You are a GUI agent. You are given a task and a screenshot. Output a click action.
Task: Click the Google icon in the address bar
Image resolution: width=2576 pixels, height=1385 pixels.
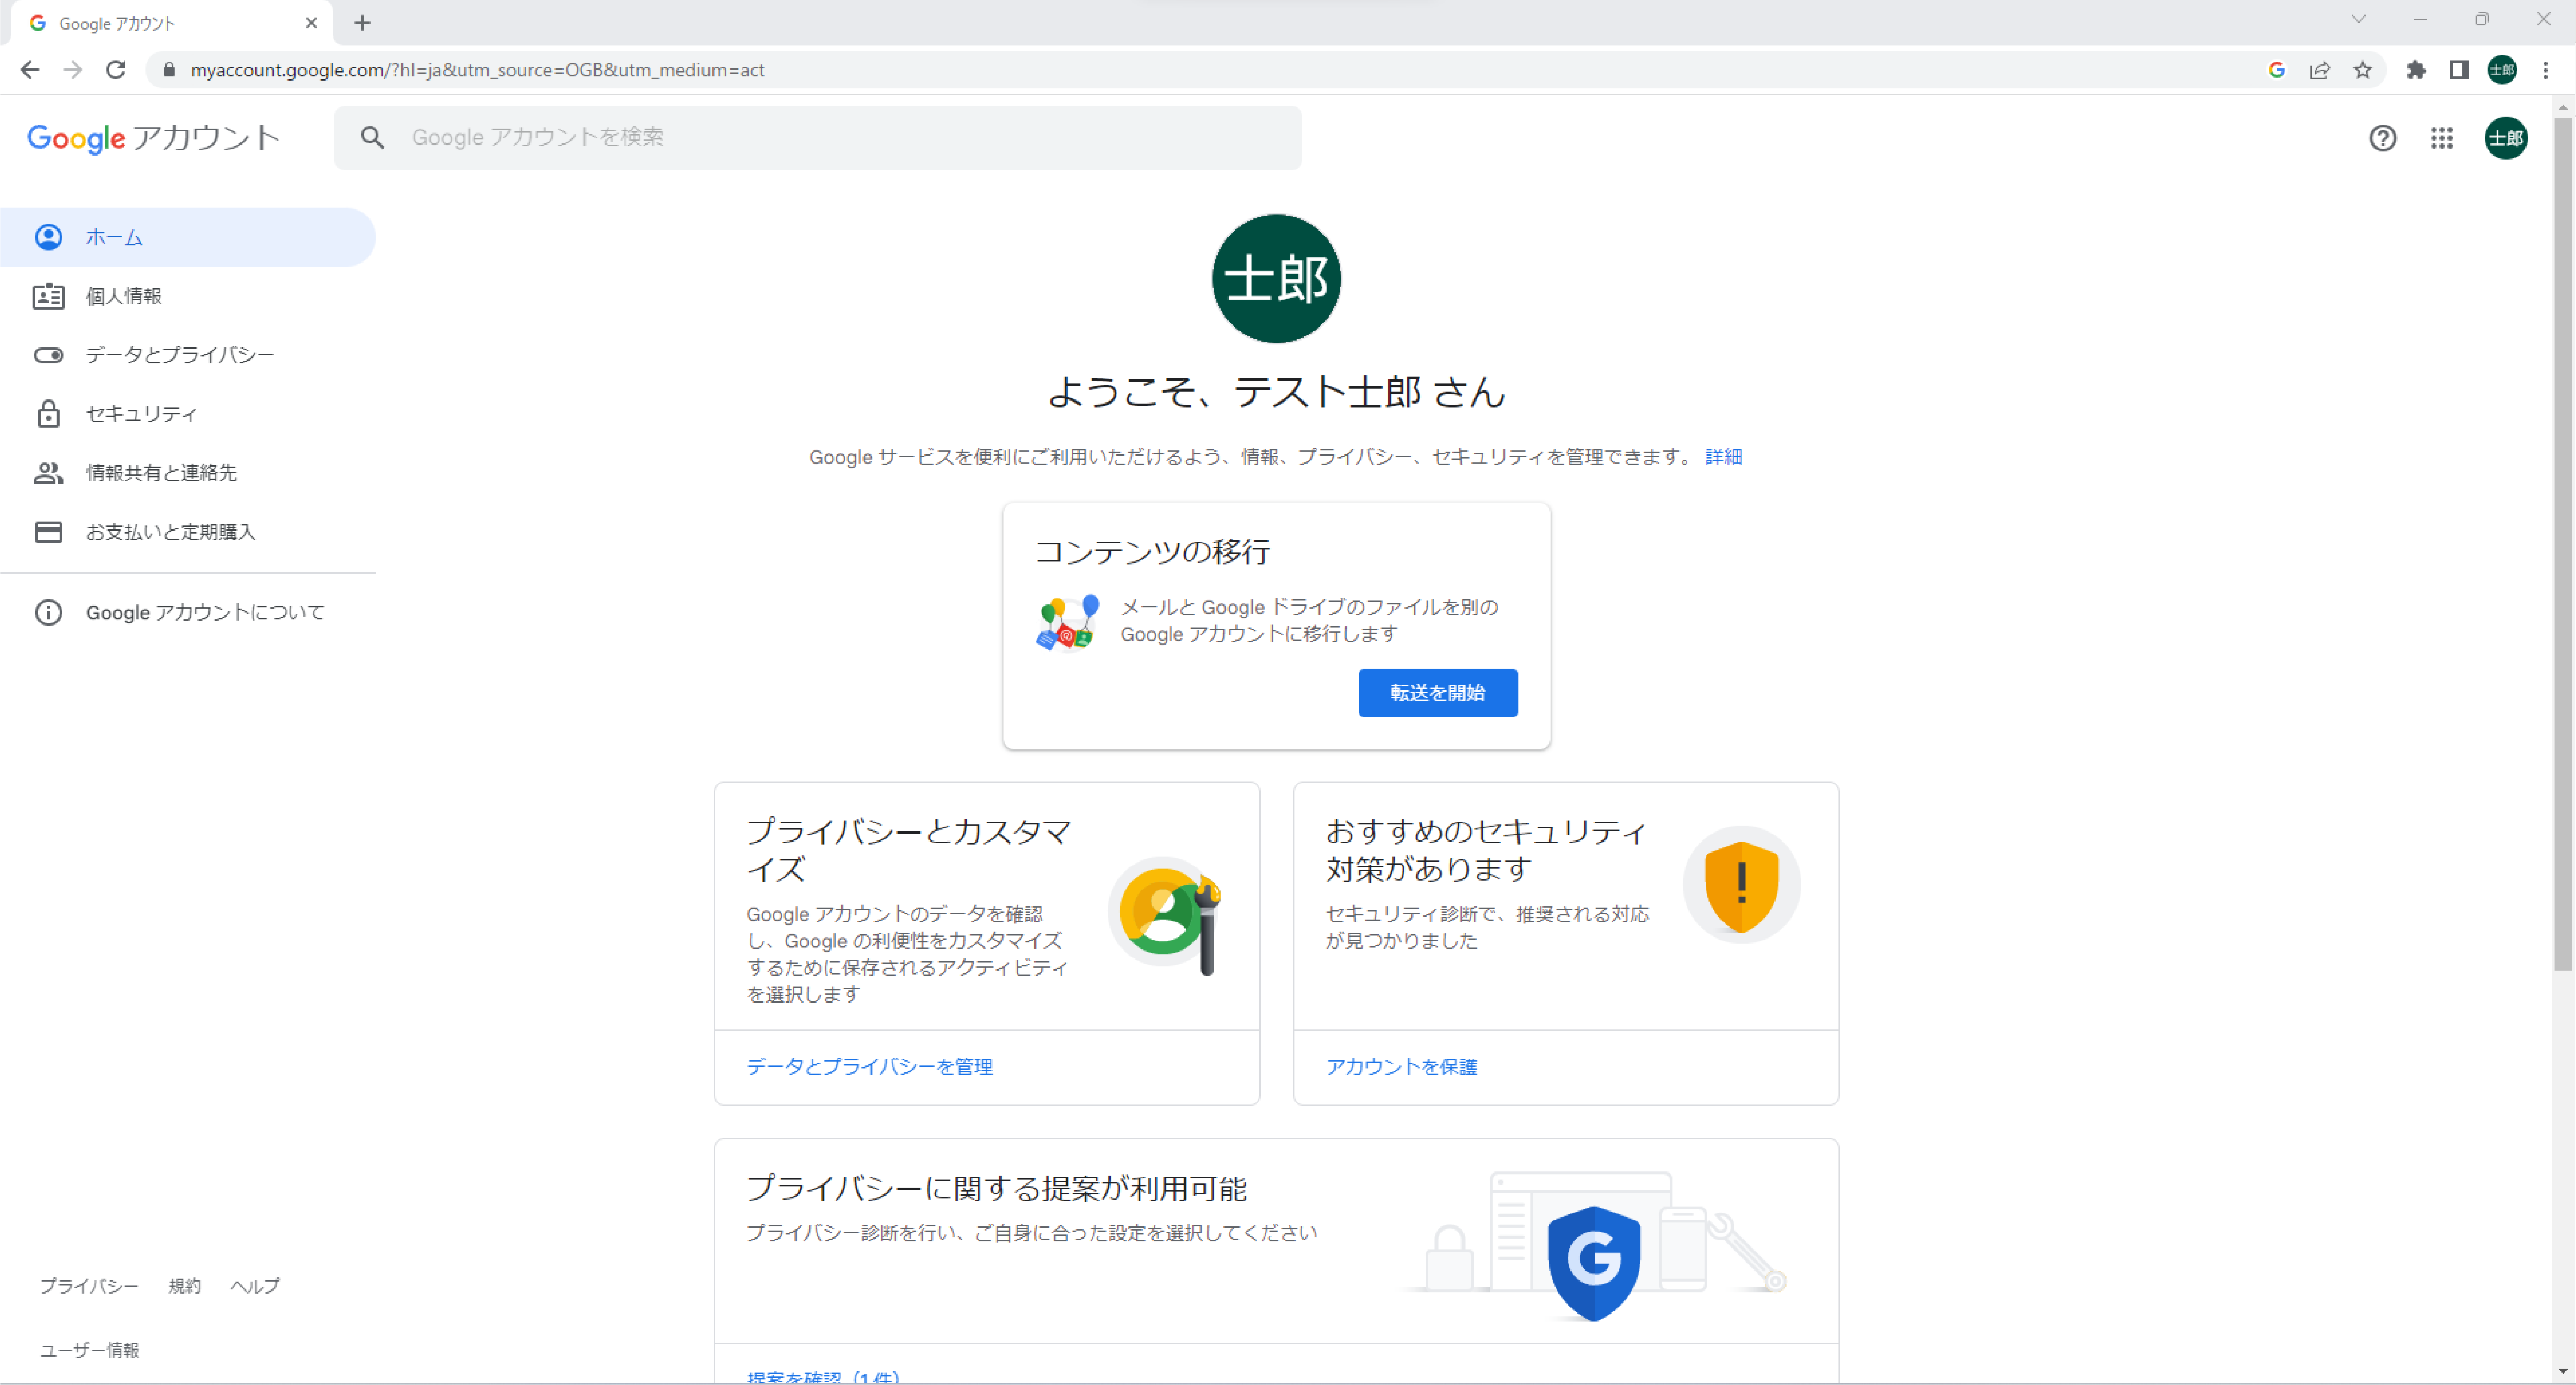click(2277, 70)
